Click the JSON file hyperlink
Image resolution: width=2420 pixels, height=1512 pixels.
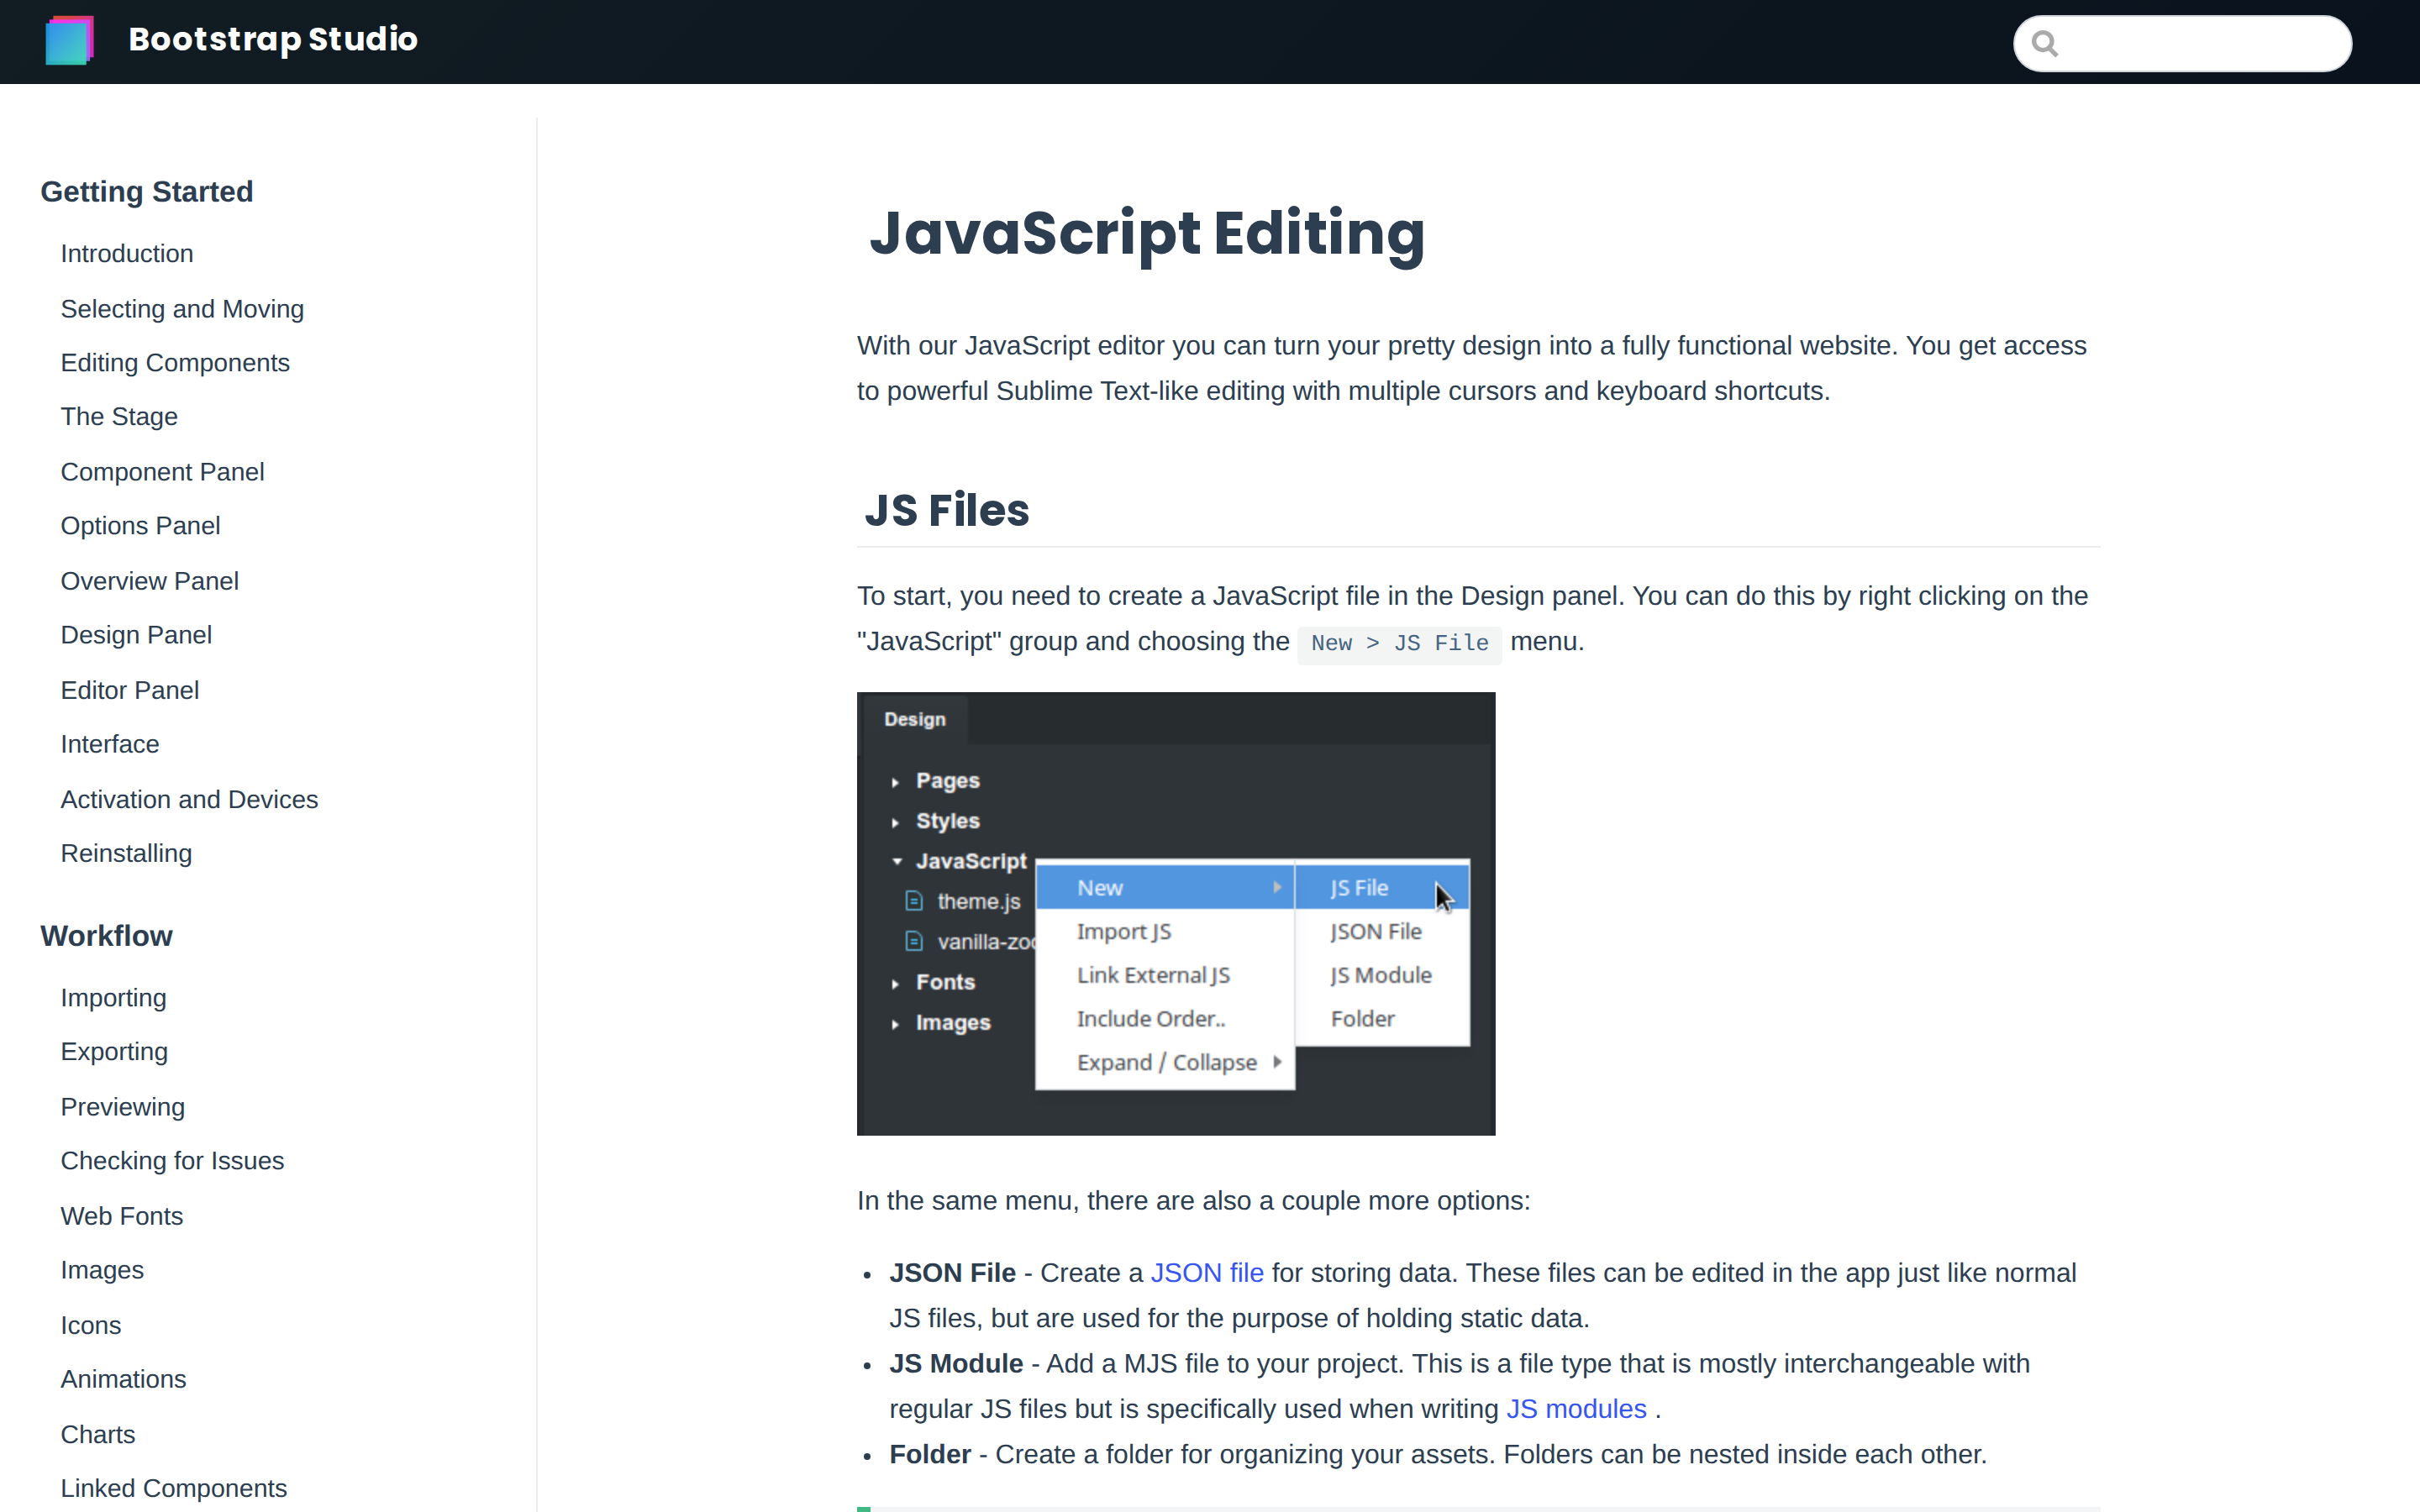[x=1207, y=1272]
